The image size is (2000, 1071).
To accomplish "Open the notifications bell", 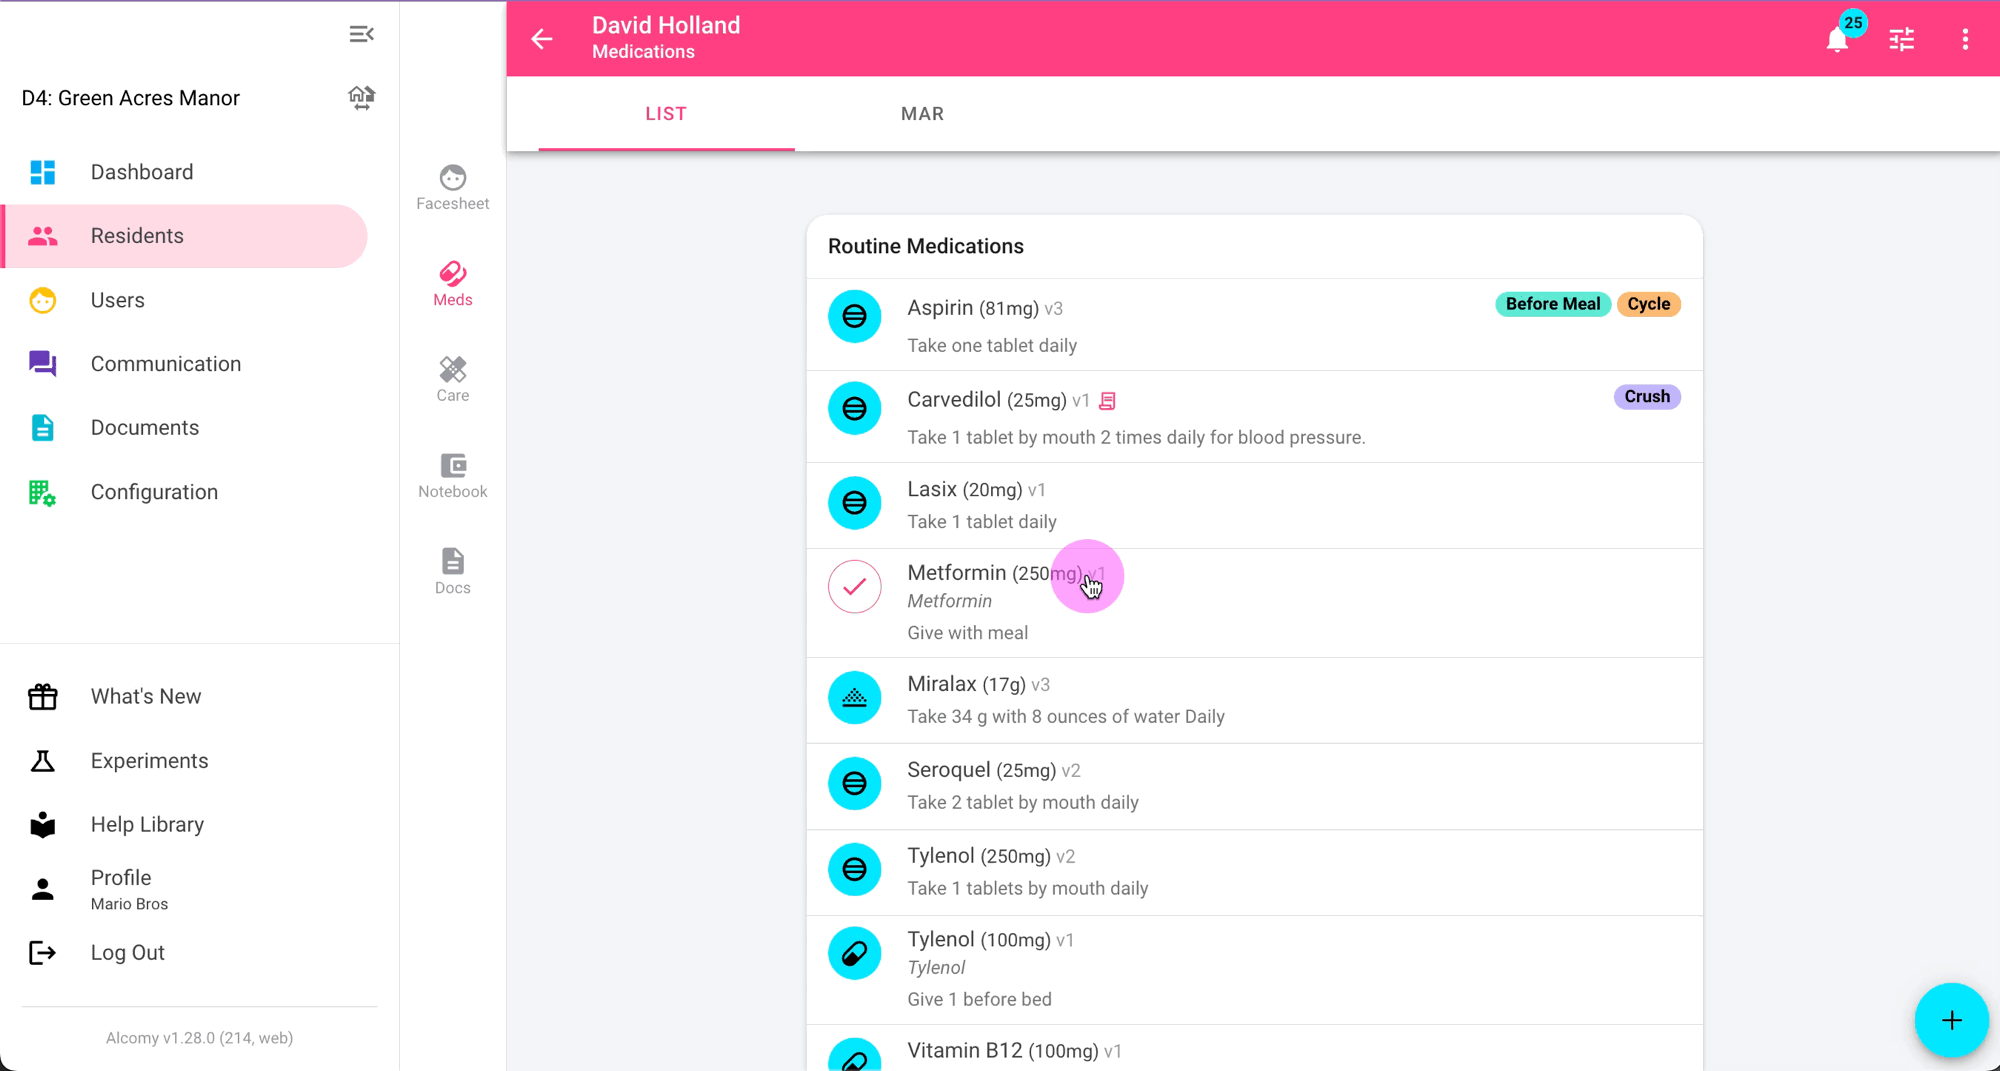I will point(1837,40).
